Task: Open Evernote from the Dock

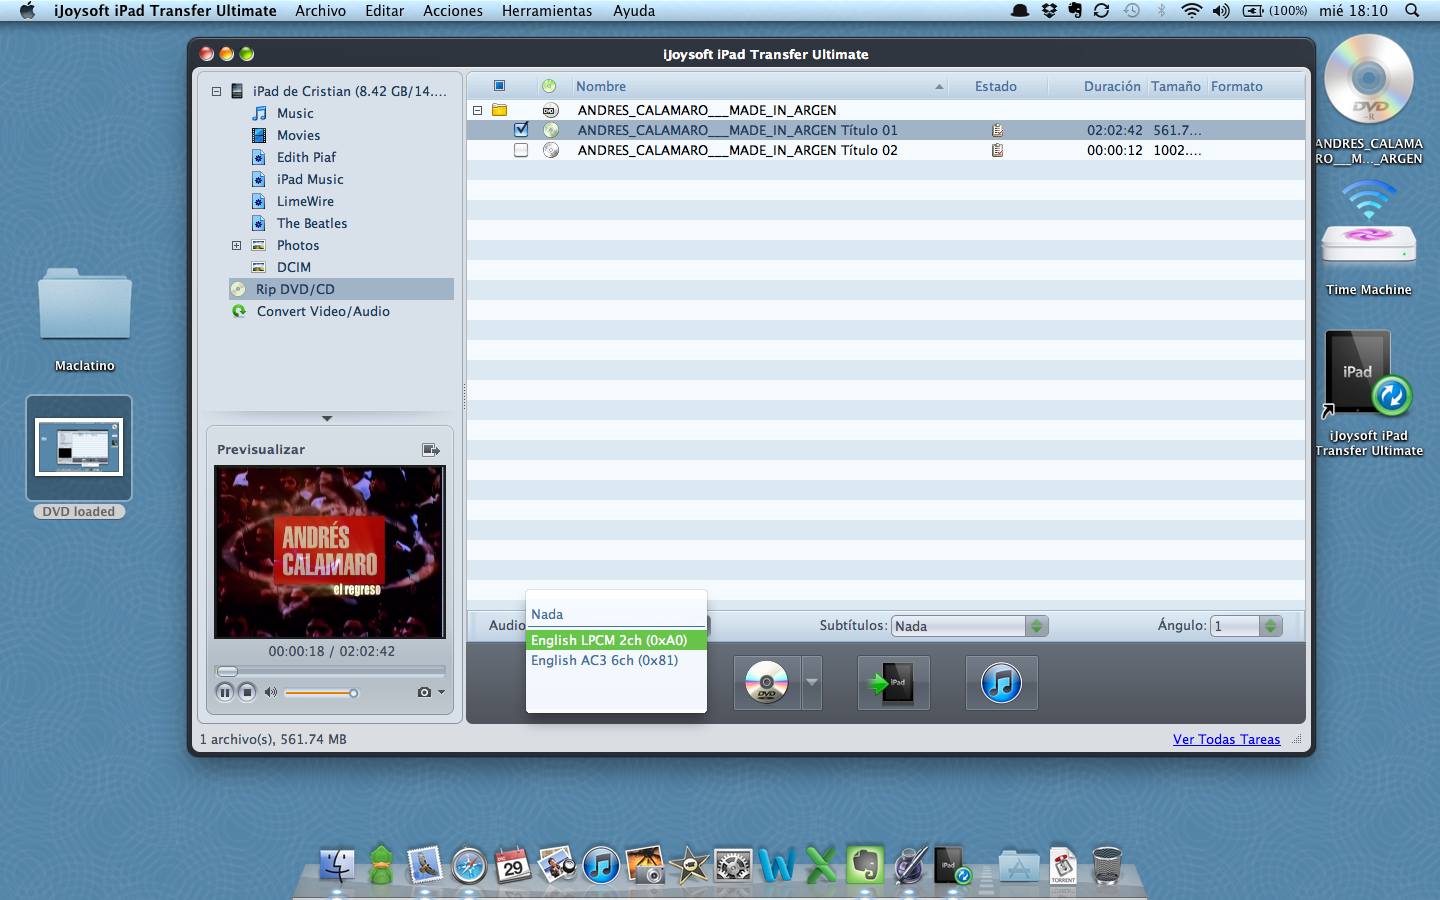Action: pyautogui.click(x=865, y=865)
